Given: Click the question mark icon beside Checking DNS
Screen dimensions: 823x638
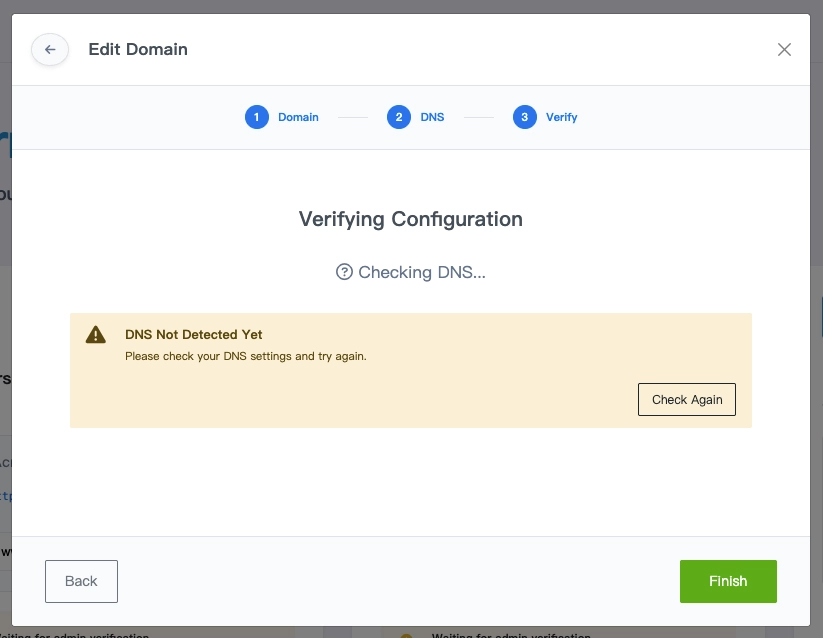Looking at the screenshot, I should pyautogui.click(x=344, y=272).
